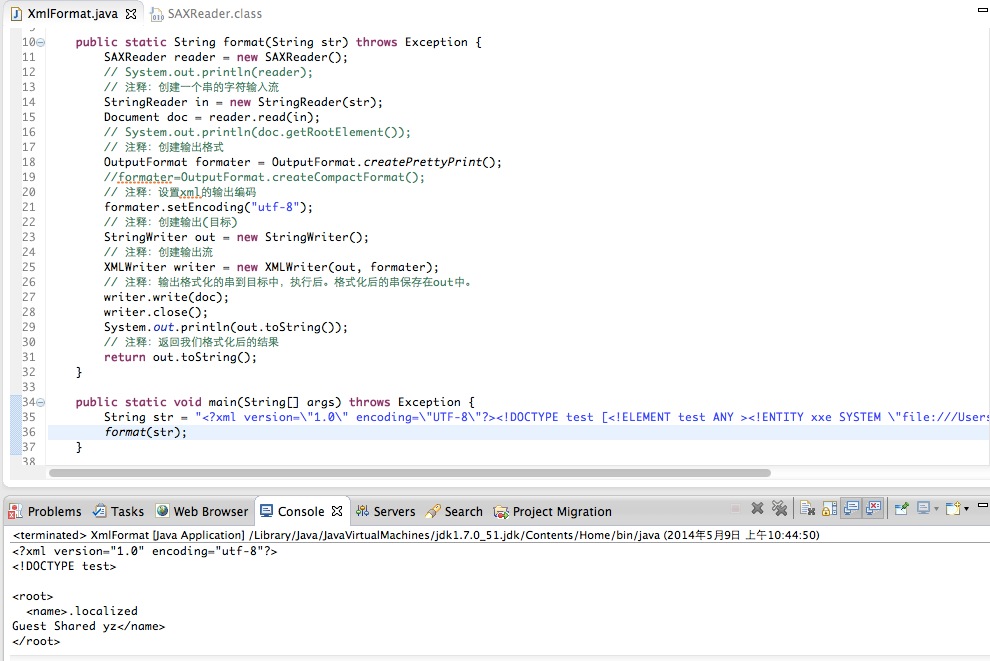Click '<!DOCTYPE test>' in console output

point(64,566)
